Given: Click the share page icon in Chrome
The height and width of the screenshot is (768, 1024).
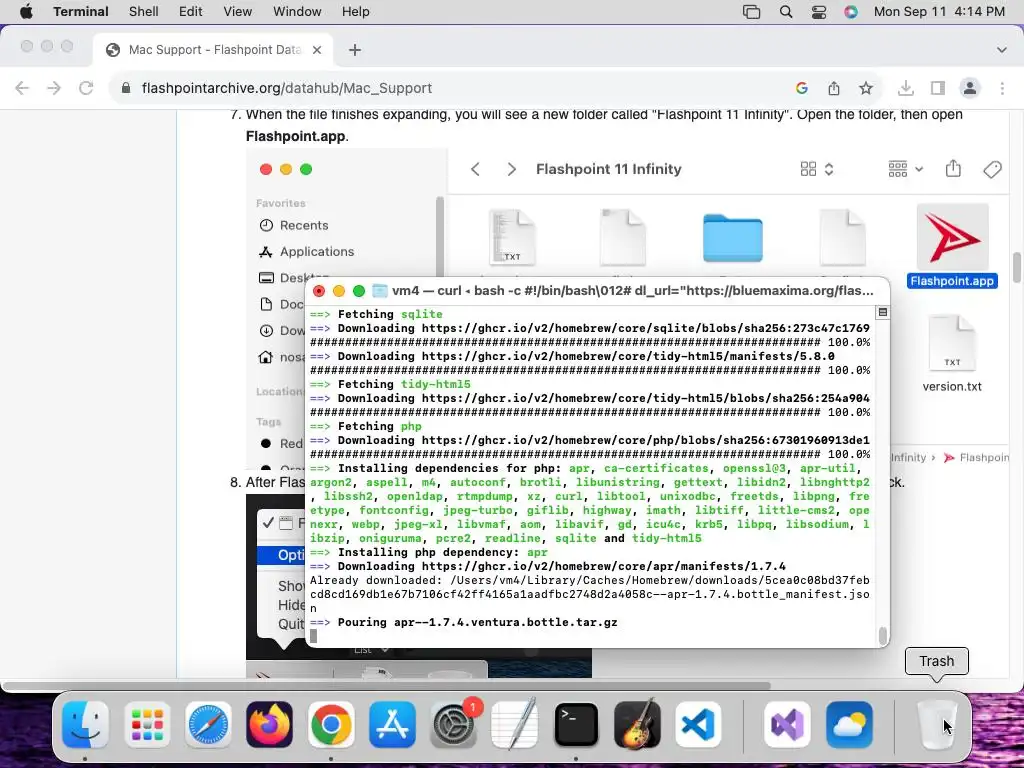Looking at the screenshot, I should pyautogui.click(x=834, y=88).
